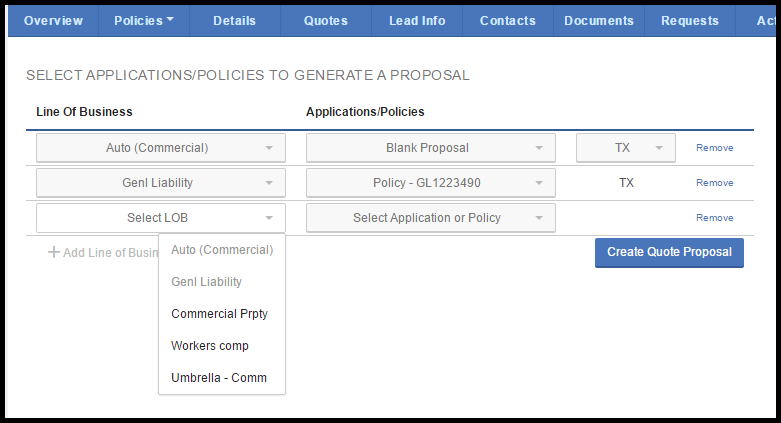Expand the Auto (Commercial) LOB dropdown

point(161,148)
